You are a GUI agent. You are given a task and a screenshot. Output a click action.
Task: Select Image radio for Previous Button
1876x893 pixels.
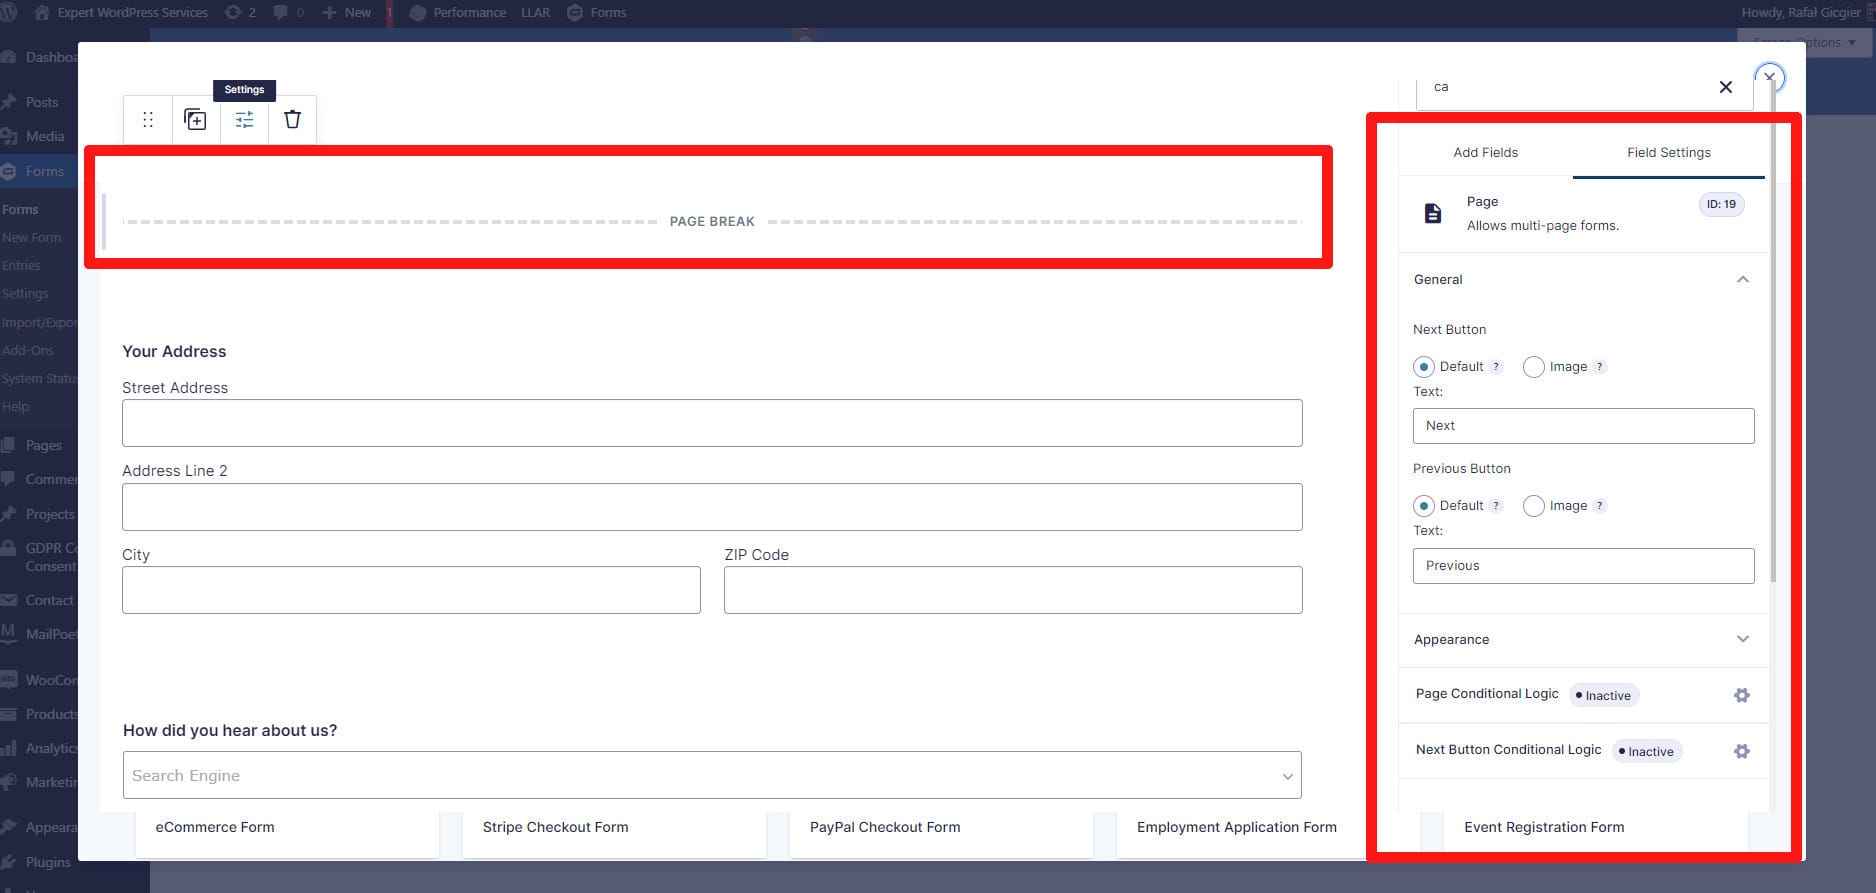pyautogui.click(x=1533, y=506)
